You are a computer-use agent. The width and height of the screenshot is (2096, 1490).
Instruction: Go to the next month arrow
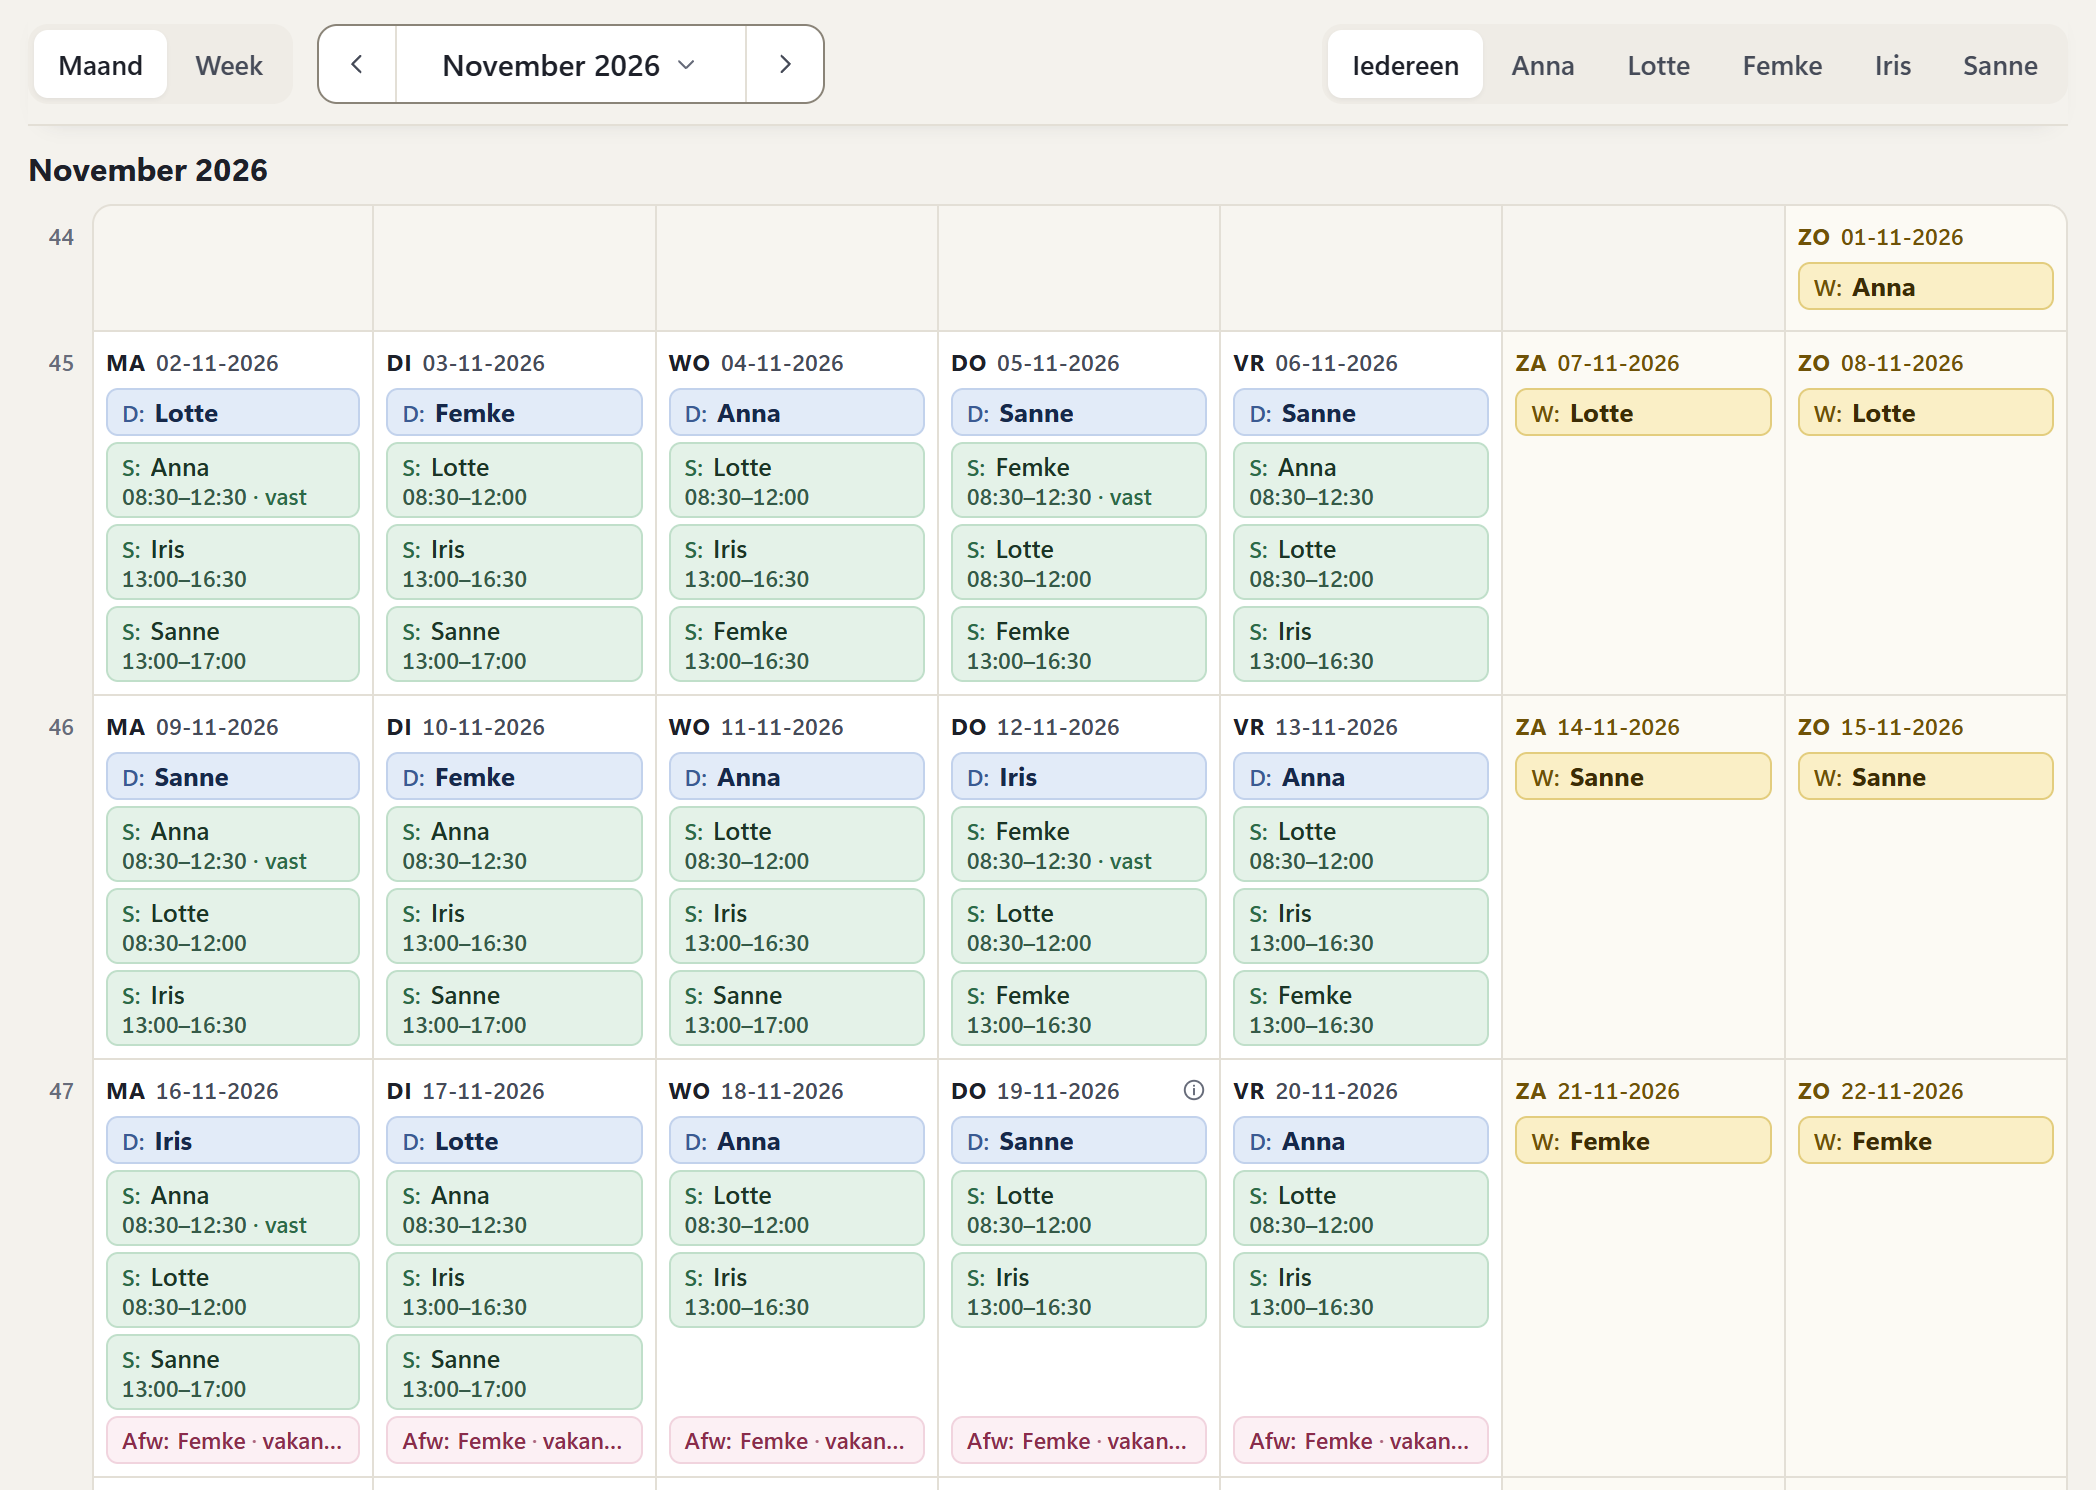[x=785, y=65]
